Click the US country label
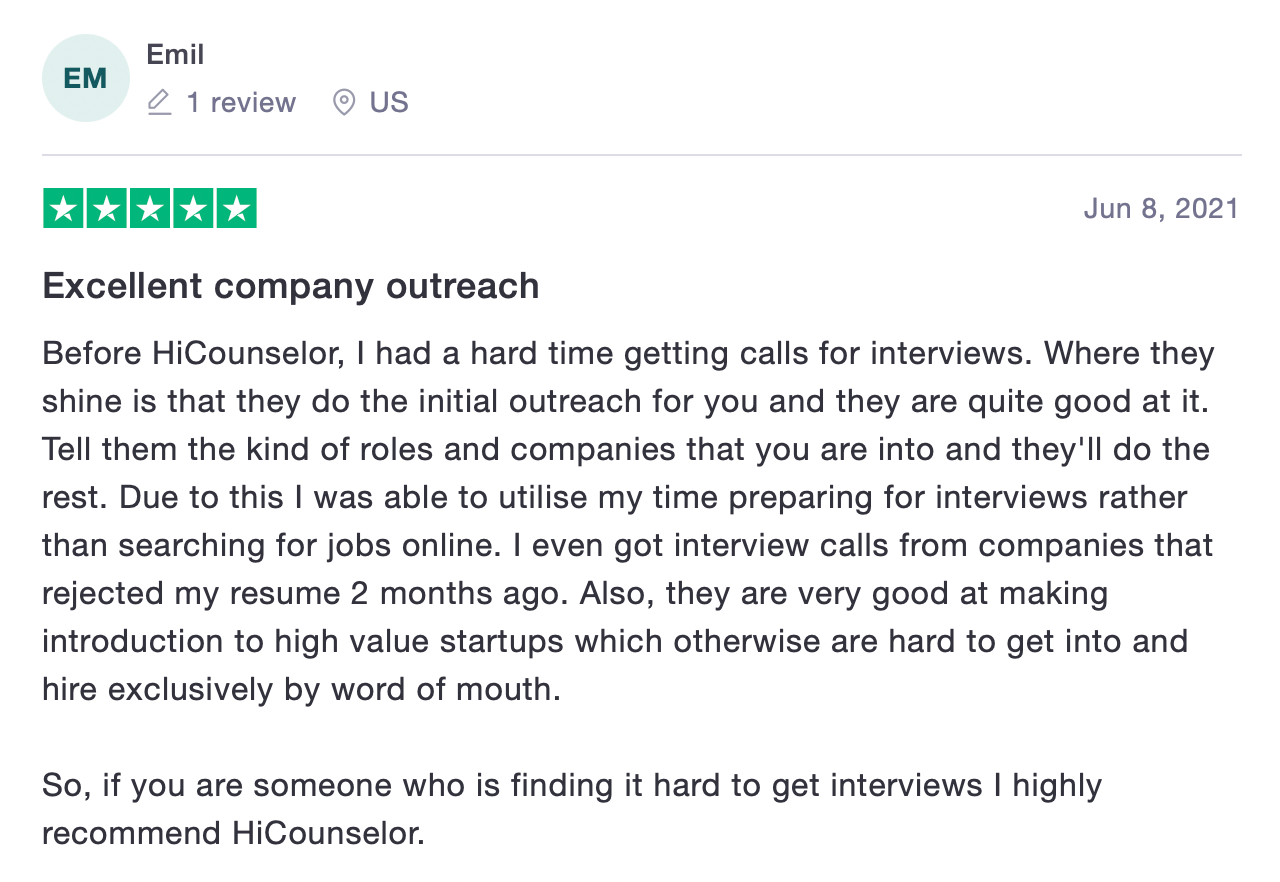This screenshot has height=882, width=1280. 389,102
